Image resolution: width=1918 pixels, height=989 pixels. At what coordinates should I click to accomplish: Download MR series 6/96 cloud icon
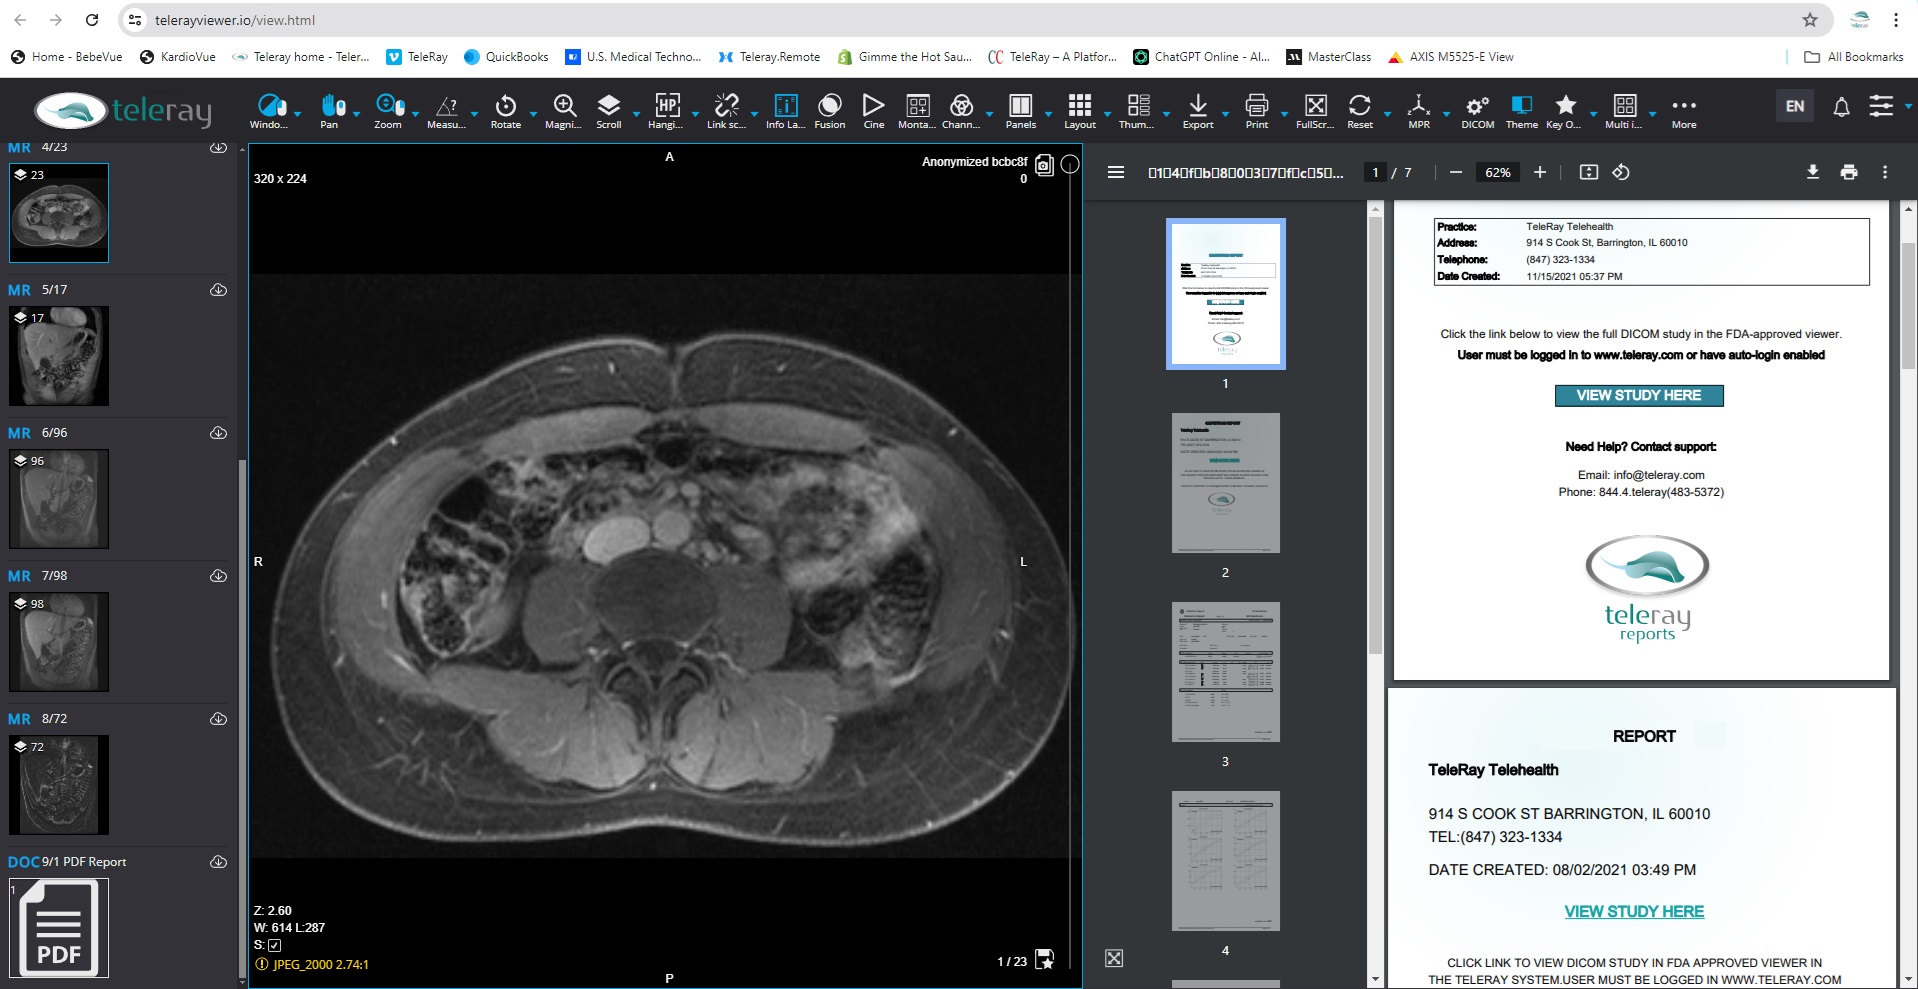[218, 433]
